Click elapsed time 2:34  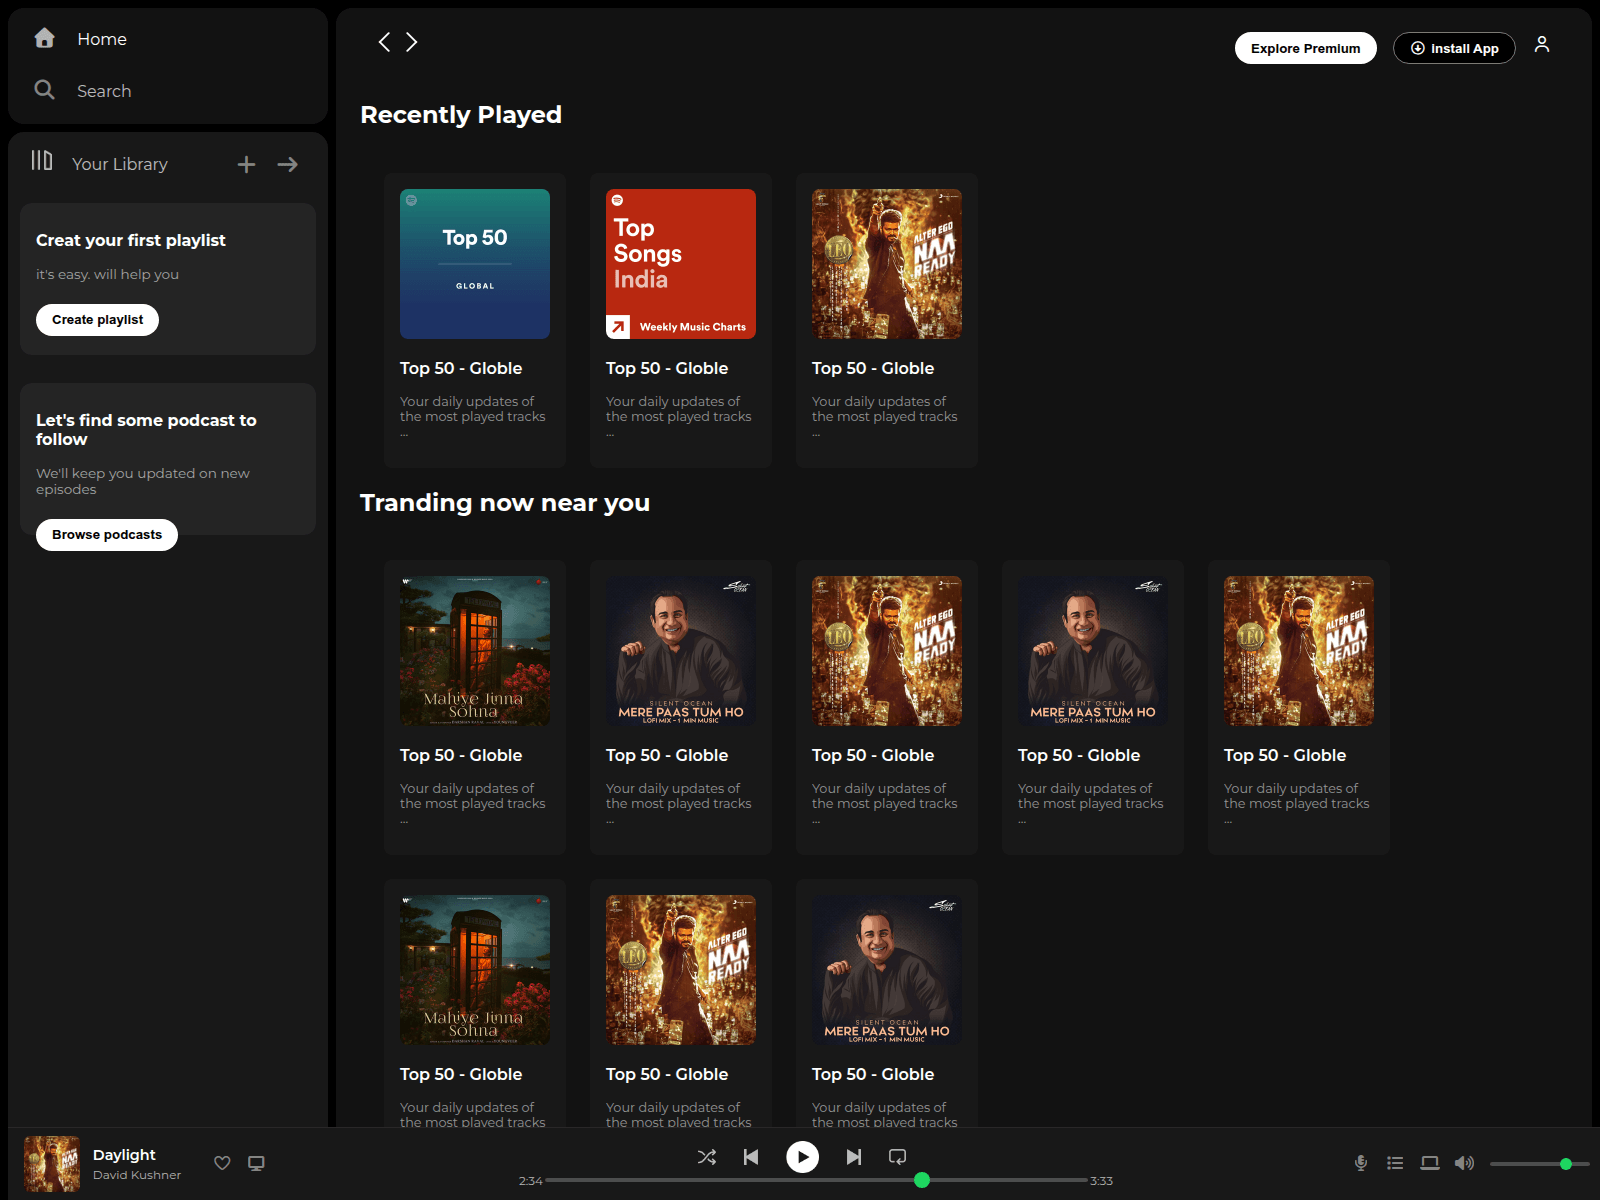coord(530,1181)
